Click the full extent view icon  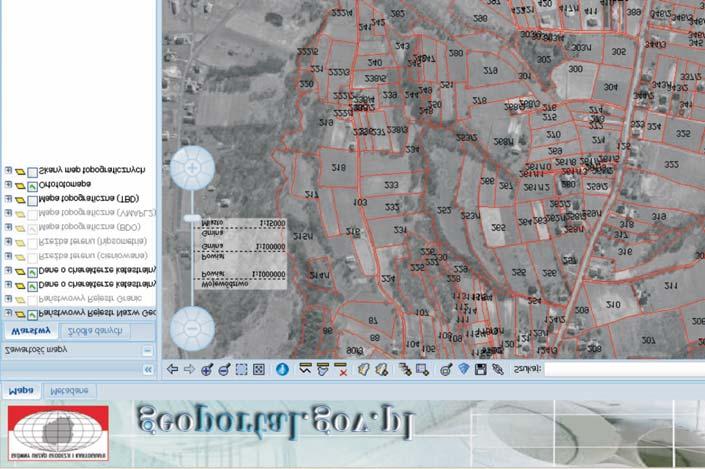[259, 370]
